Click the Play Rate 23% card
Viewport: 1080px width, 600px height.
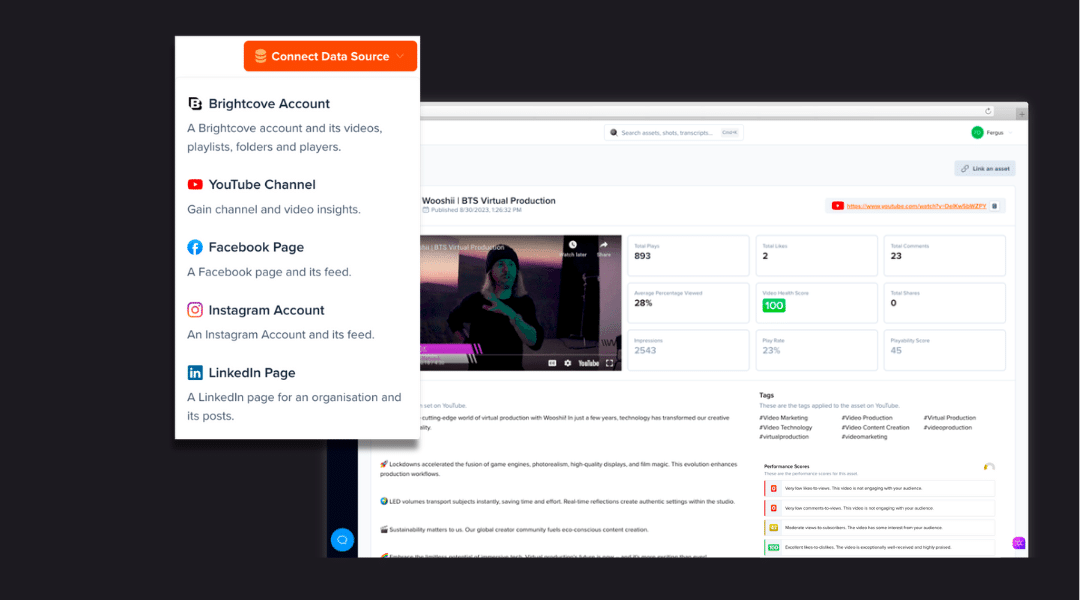(816, 350)
